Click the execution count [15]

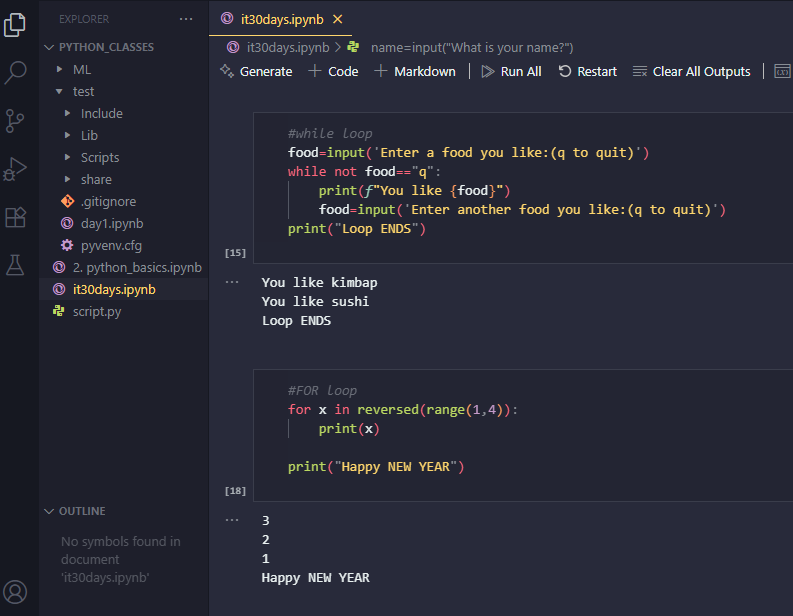[x=235, y=252]
